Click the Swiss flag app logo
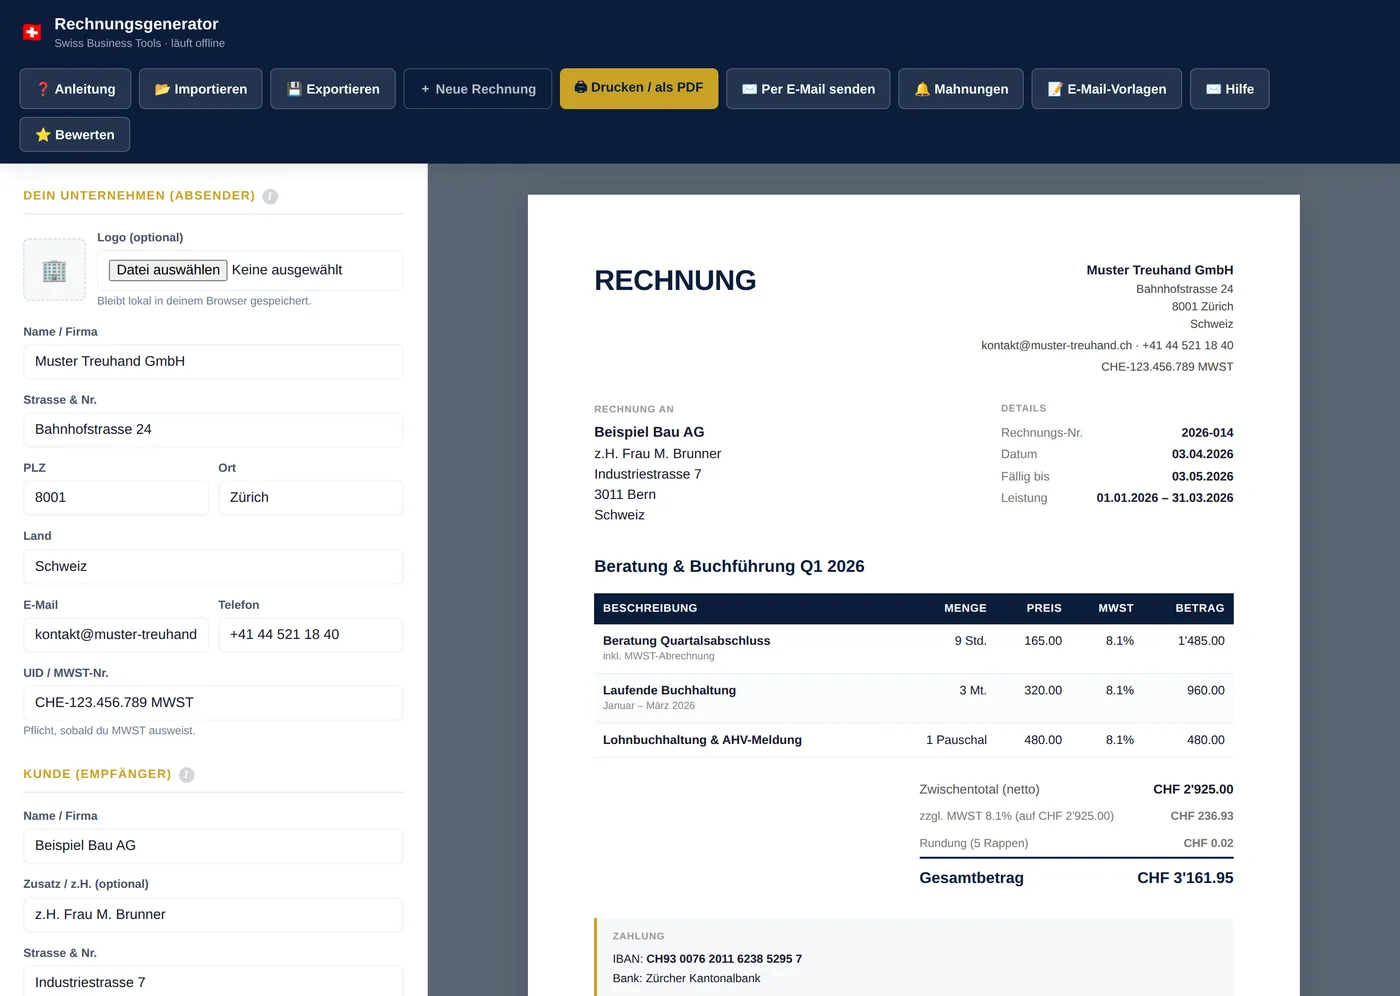Screen dimensions: 1400x996 click(x=32, y=32)
